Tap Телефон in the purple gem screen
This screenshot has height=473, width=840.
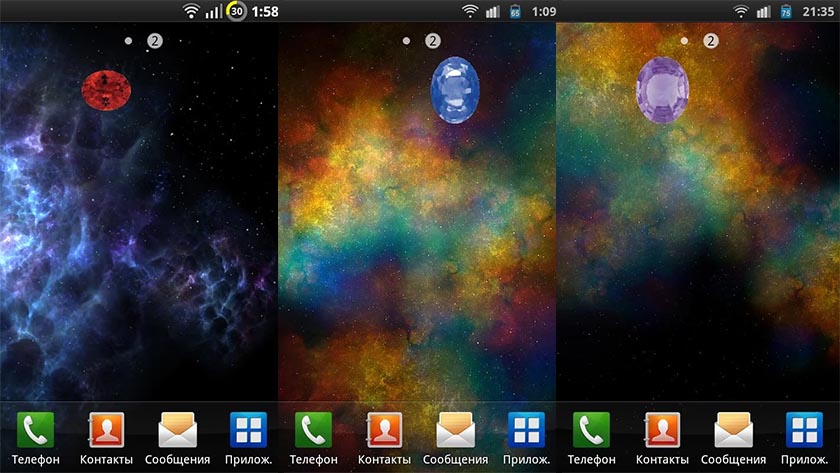591,430
